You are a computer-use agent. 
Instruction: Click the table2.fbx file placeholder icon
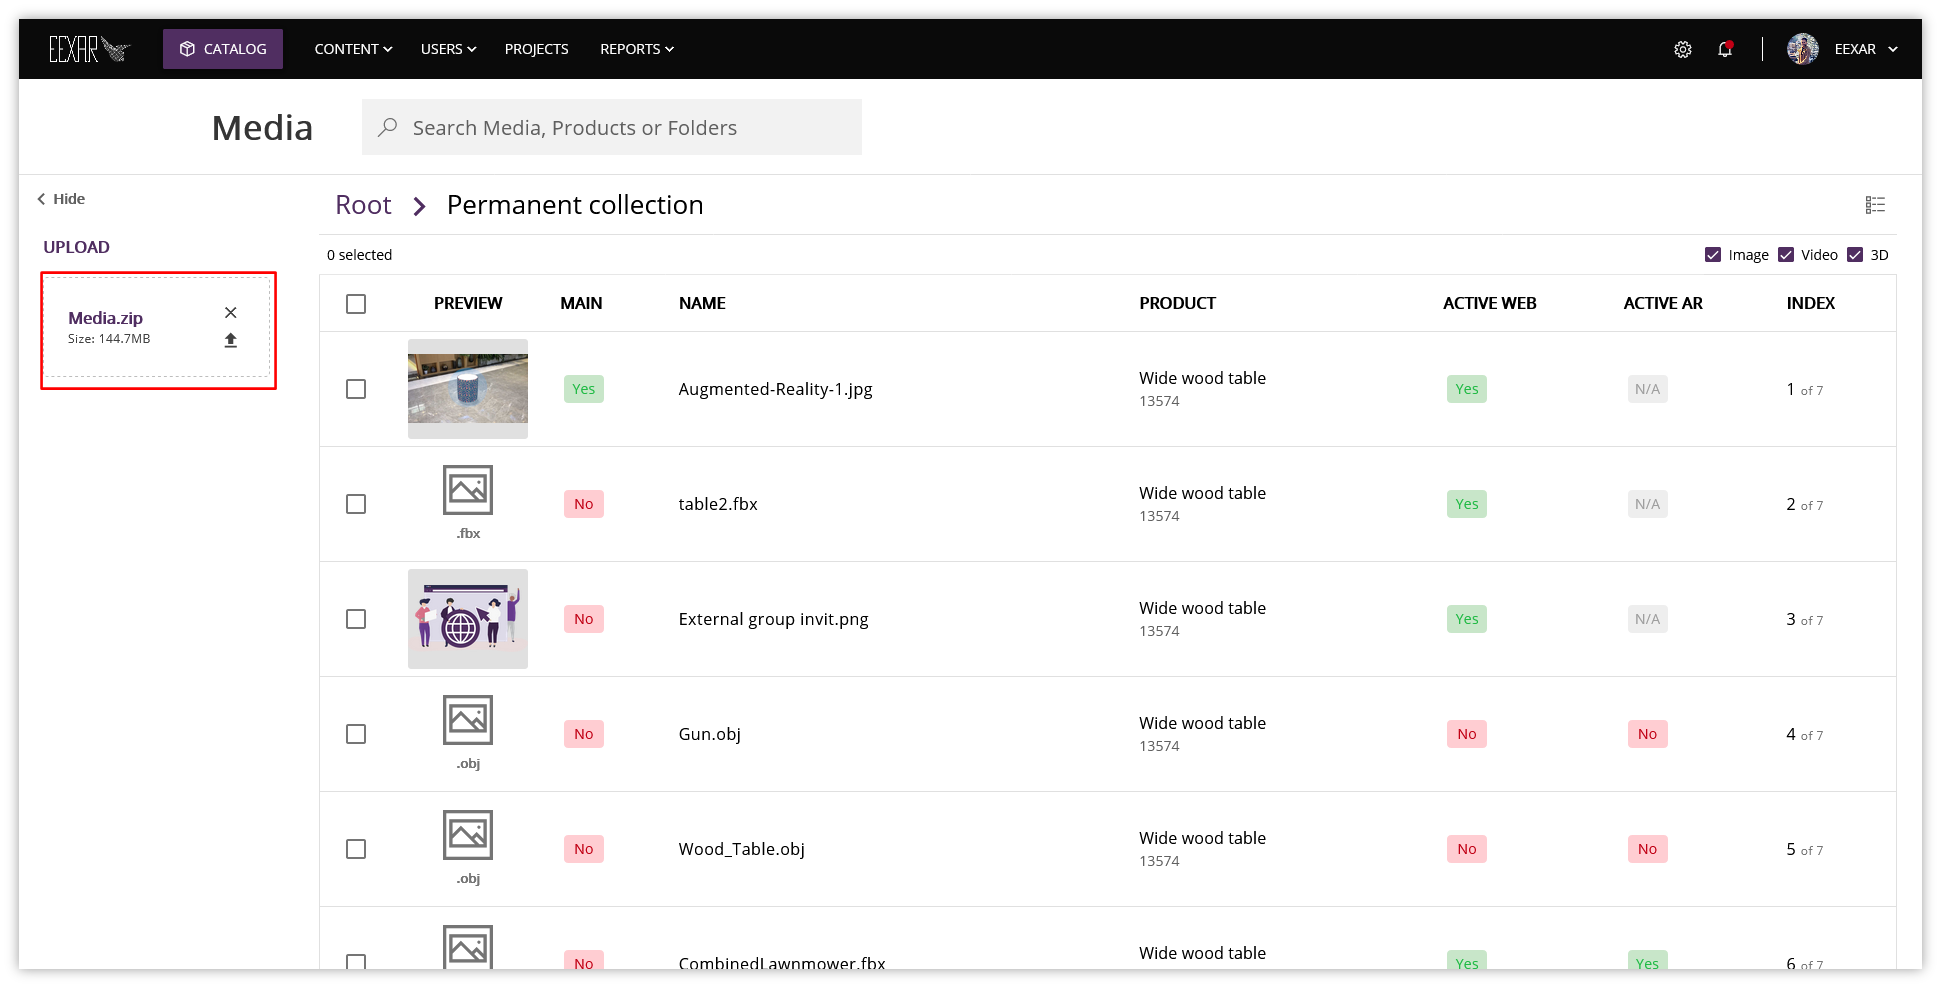tap(468, 490)
